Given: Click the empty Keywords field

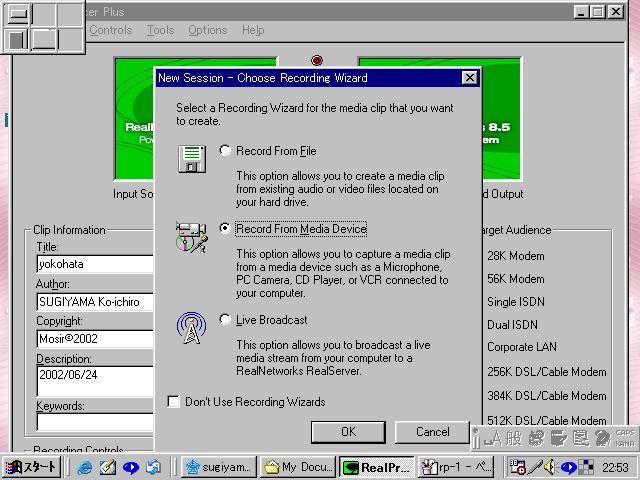Looking at the screenshot, I should coord(95,422).
